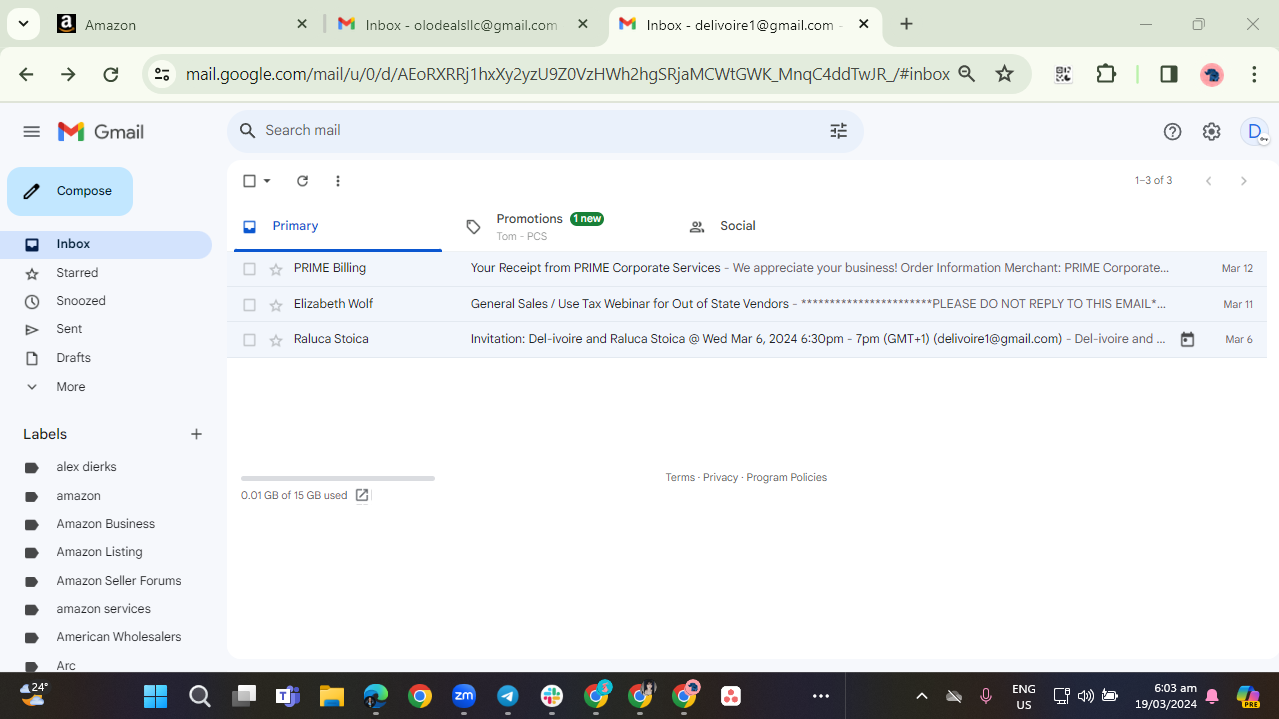
Task: Click the calendar icon on Raluca Stoica's invitation
Action: point(1187,340)
